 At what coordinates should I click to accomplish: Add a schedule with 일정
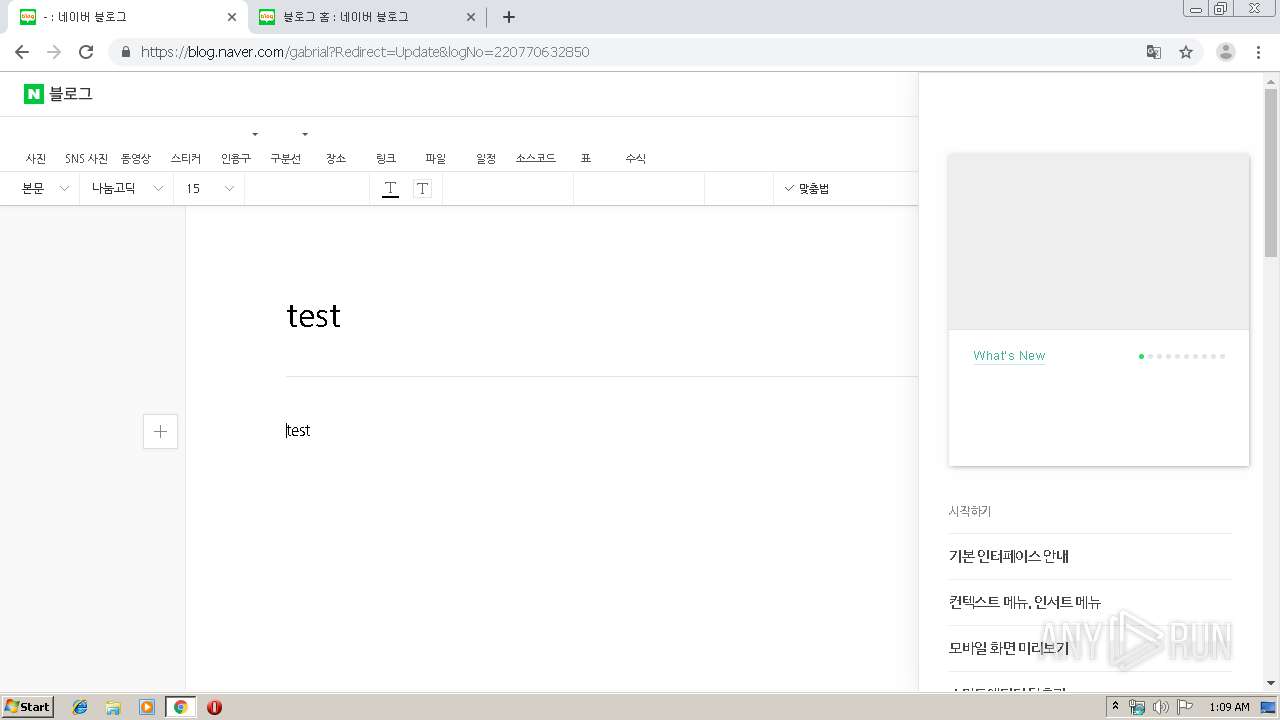[486, 159]
